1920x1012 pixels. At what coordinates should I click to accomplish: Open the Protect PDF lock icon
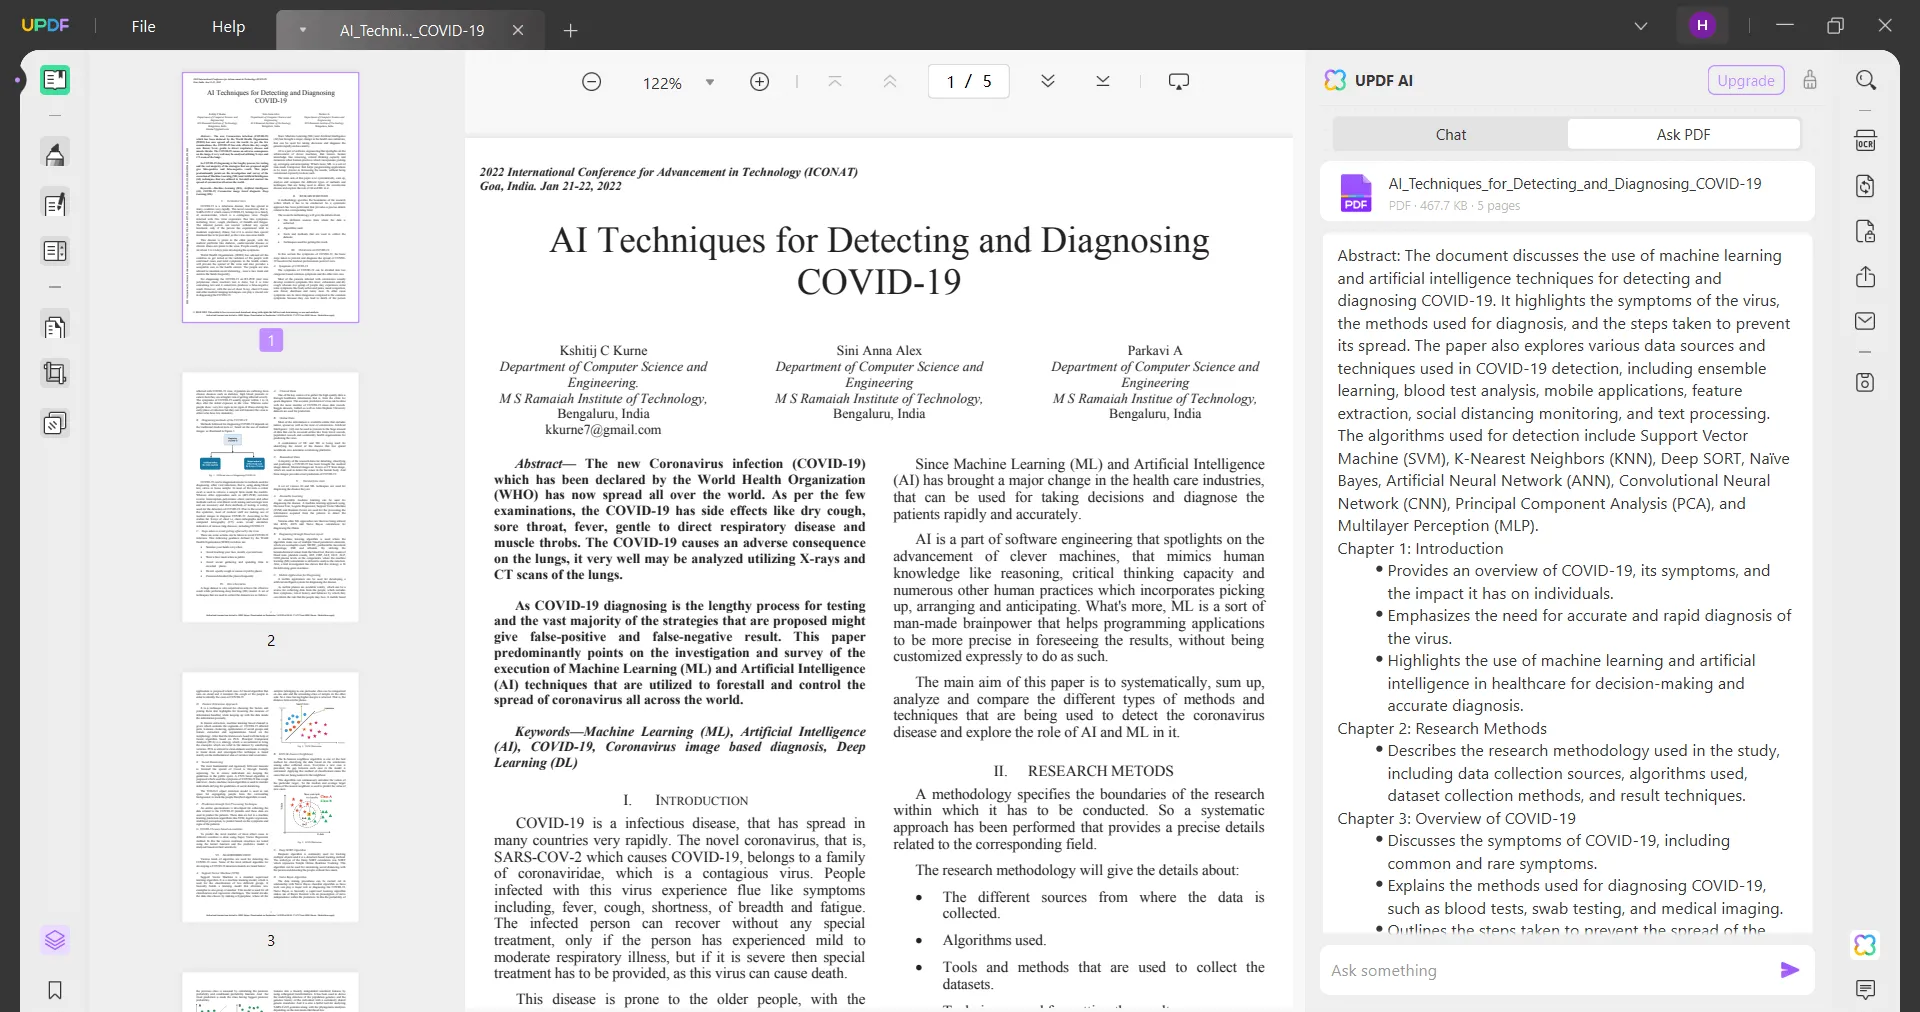[x=1866, y=232]
